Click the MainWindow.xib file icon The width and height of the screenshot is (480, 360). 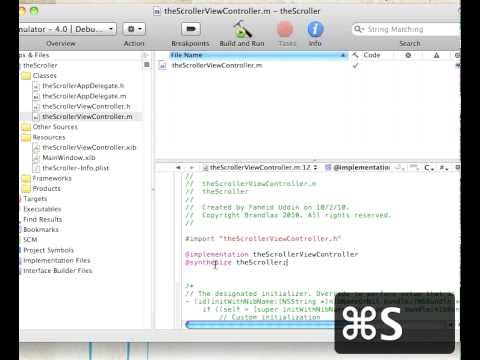point(36,158)
